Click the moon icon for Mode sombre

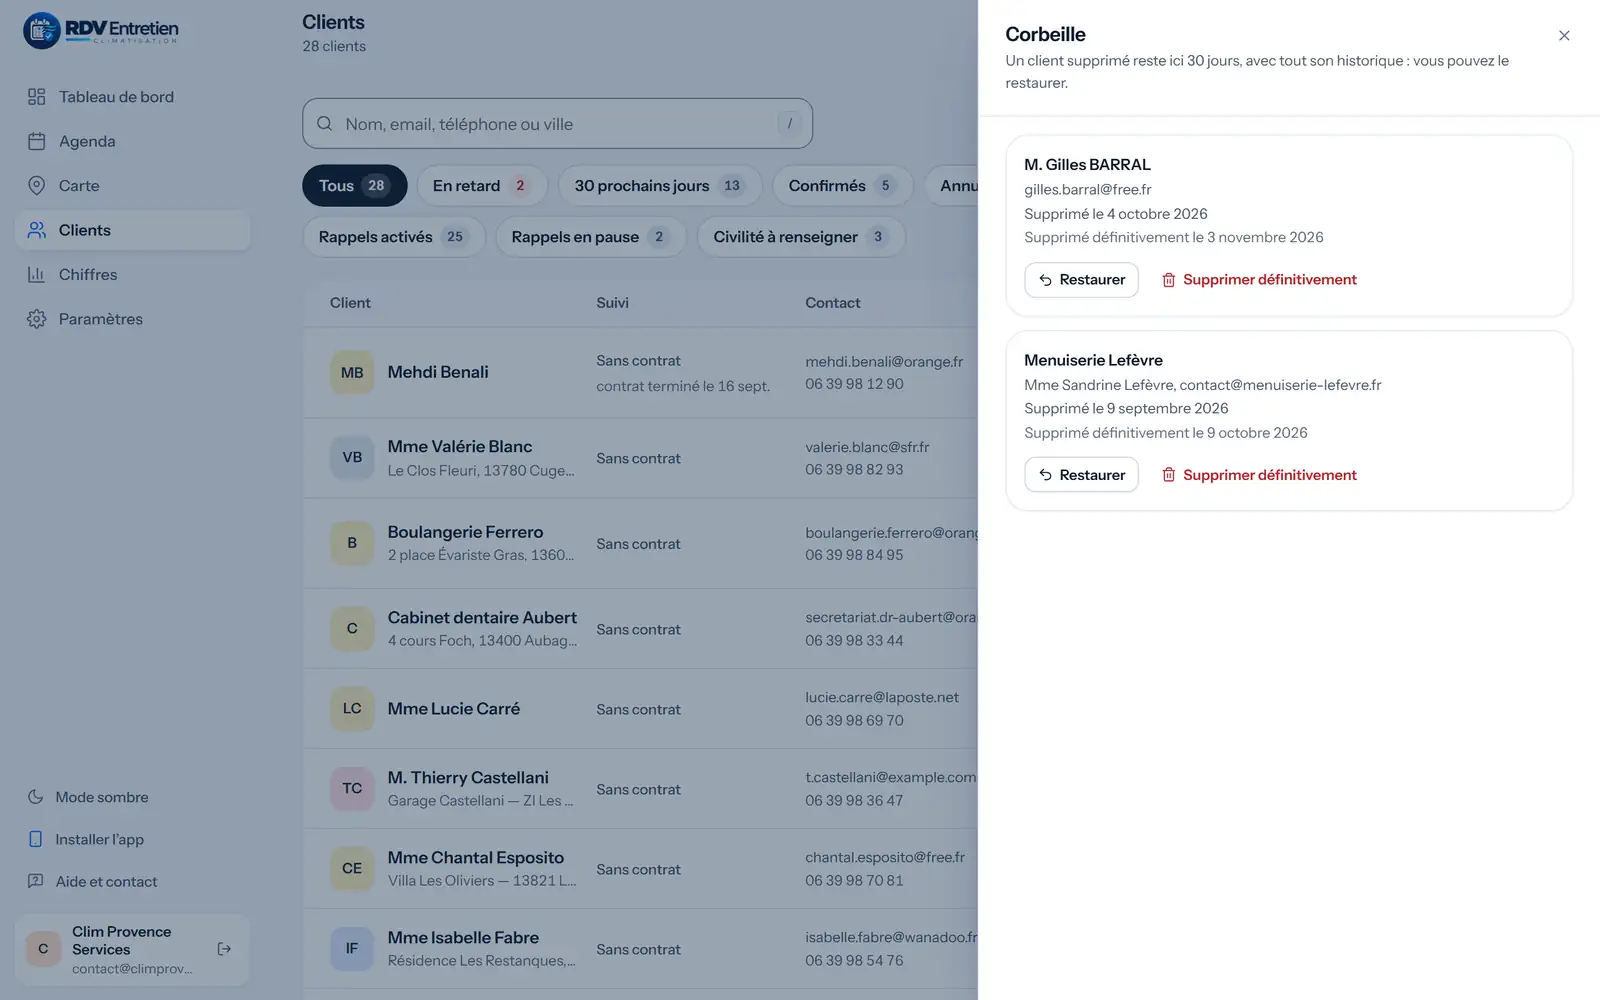point(36,797)
